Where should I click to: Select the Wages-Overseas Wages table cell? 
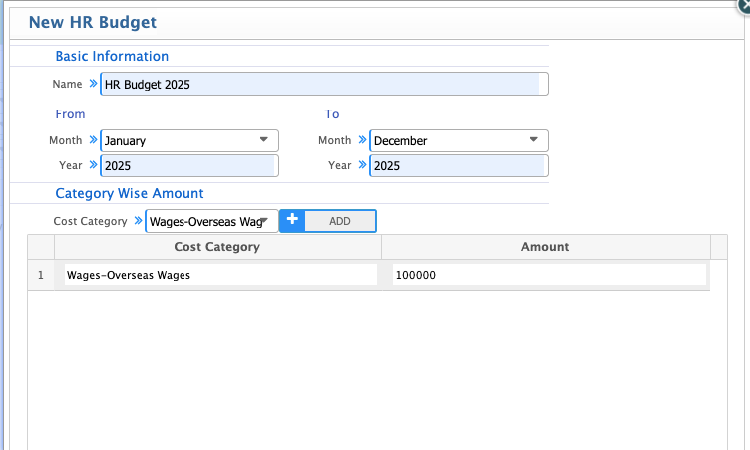tap(221, 275)
